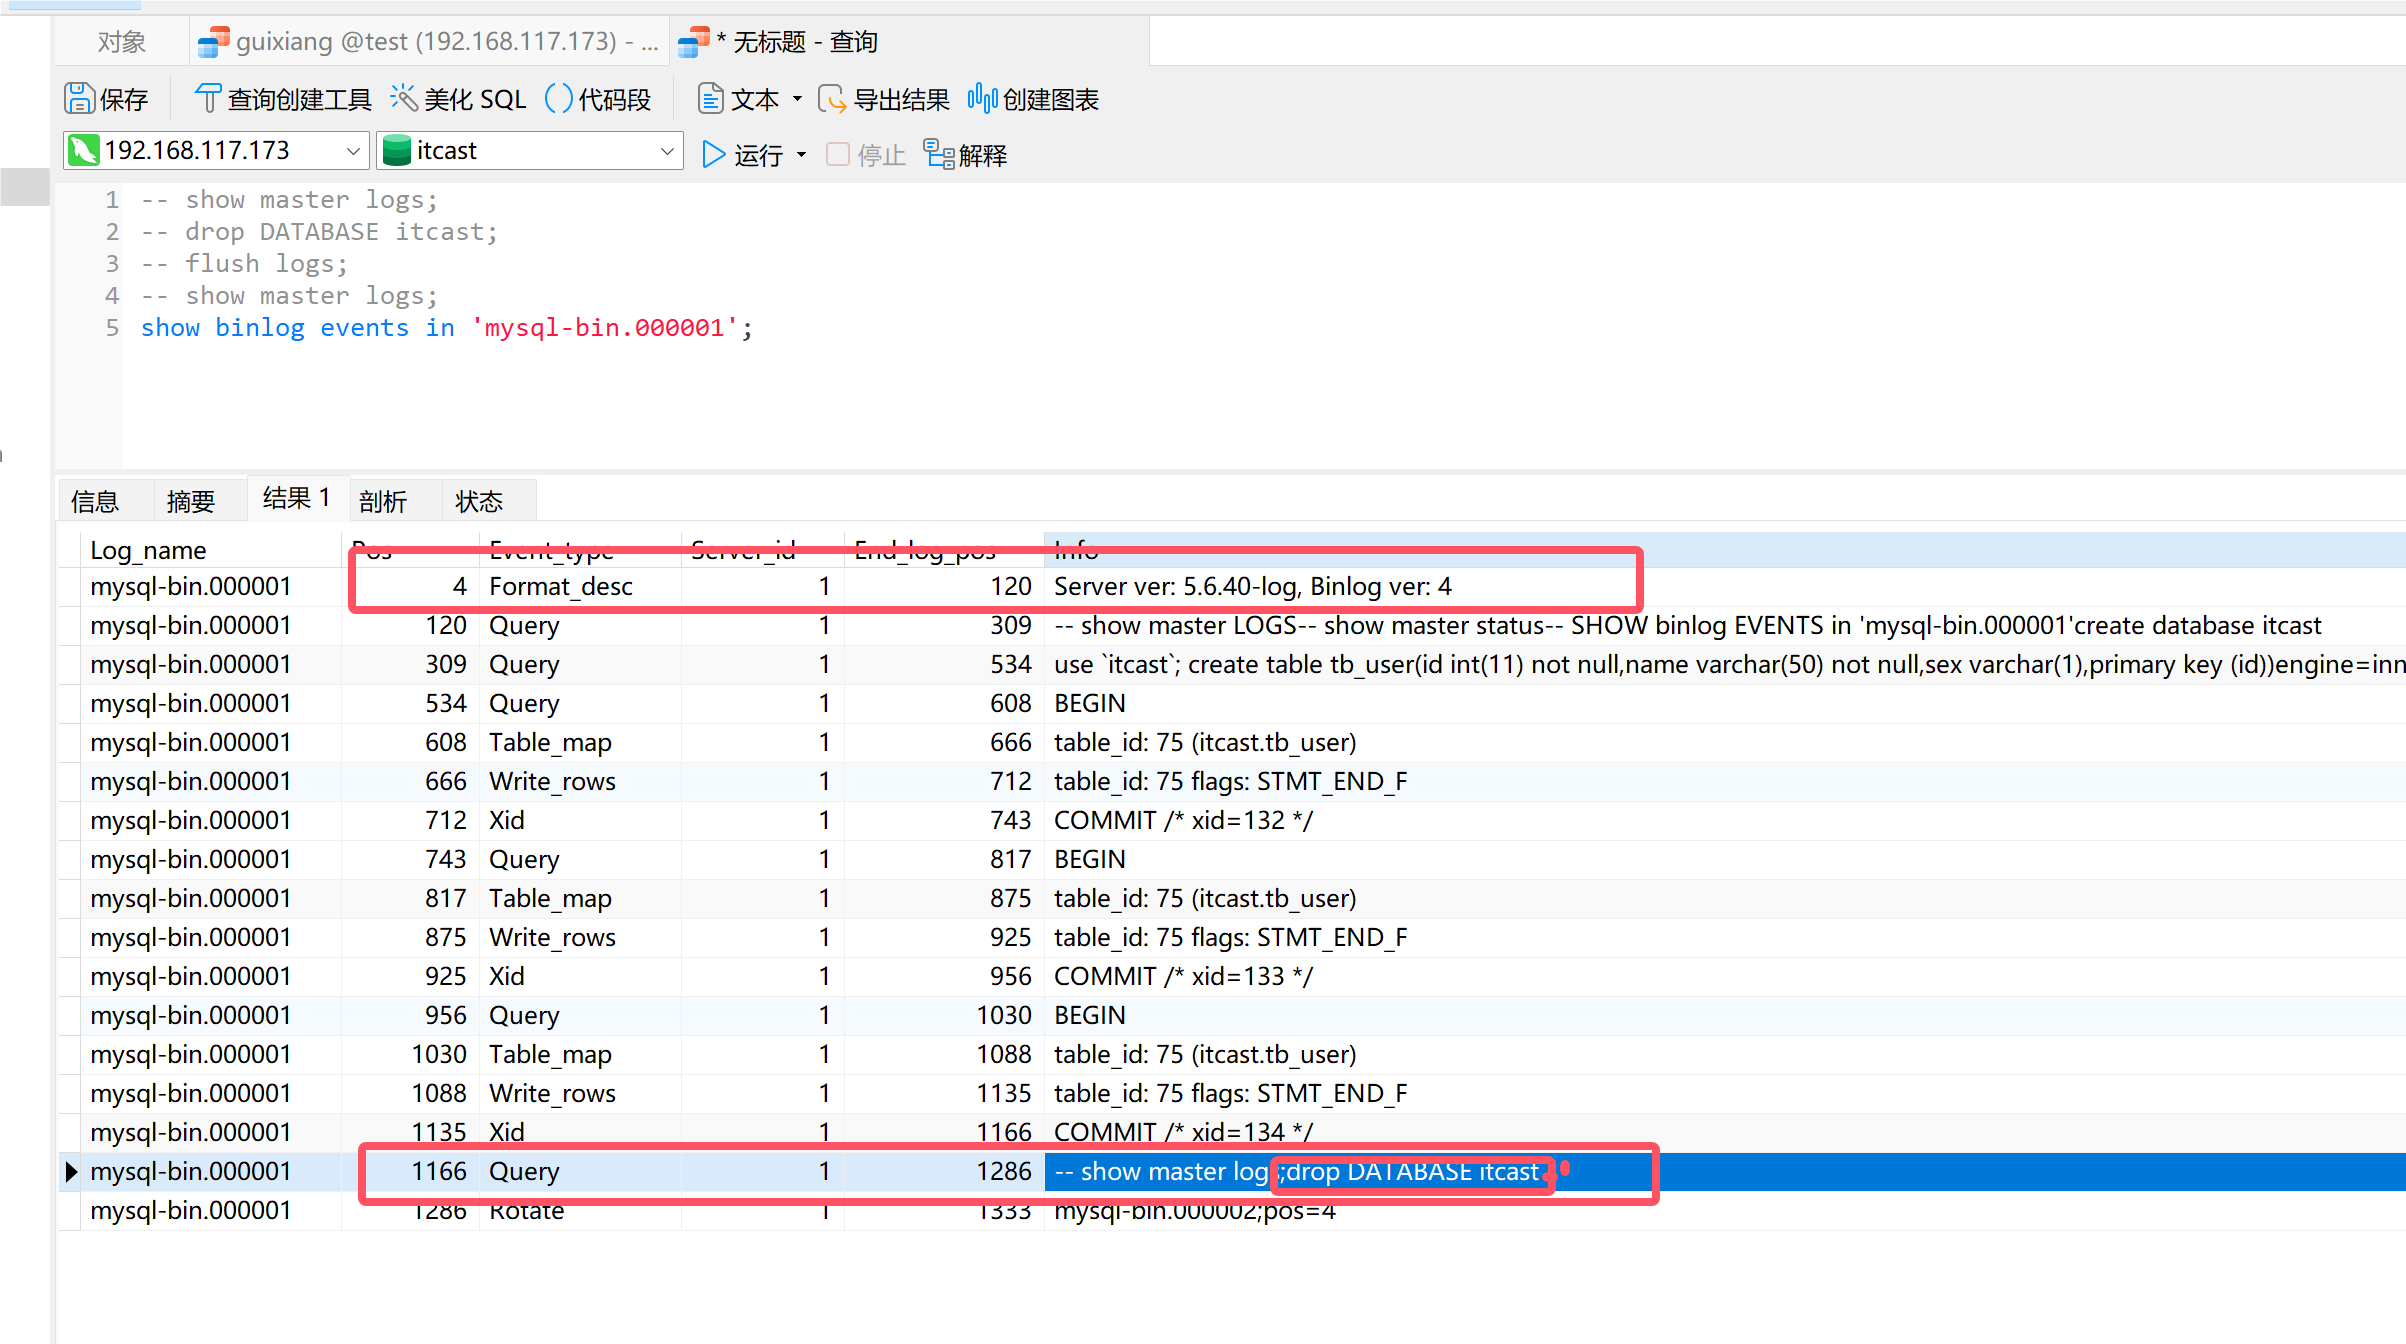Image resolution: width=2406 pixels, height=1344 pixels.
Task: Expand the 192.168.117.173 connection dropdown
Action: (x=352, y=151)
